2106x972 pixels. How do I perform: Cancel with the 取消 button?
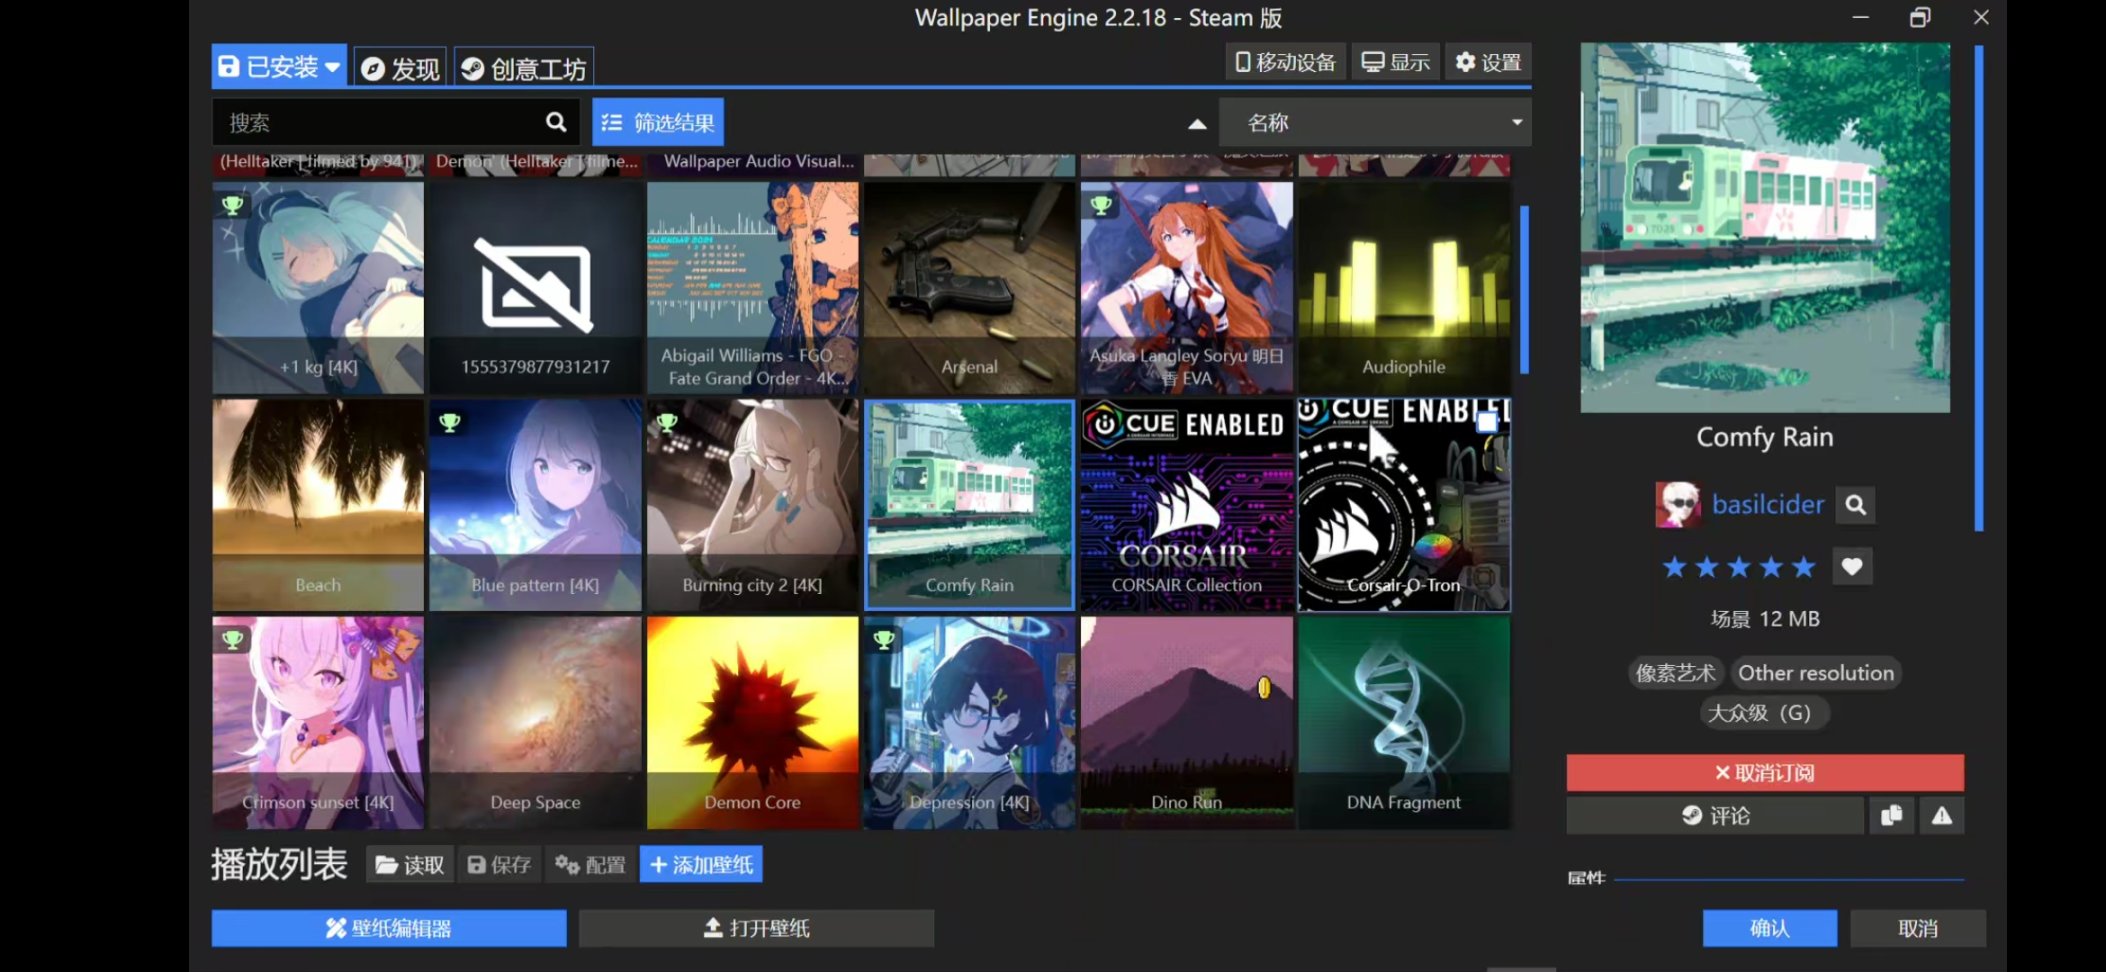point(1918,928)
